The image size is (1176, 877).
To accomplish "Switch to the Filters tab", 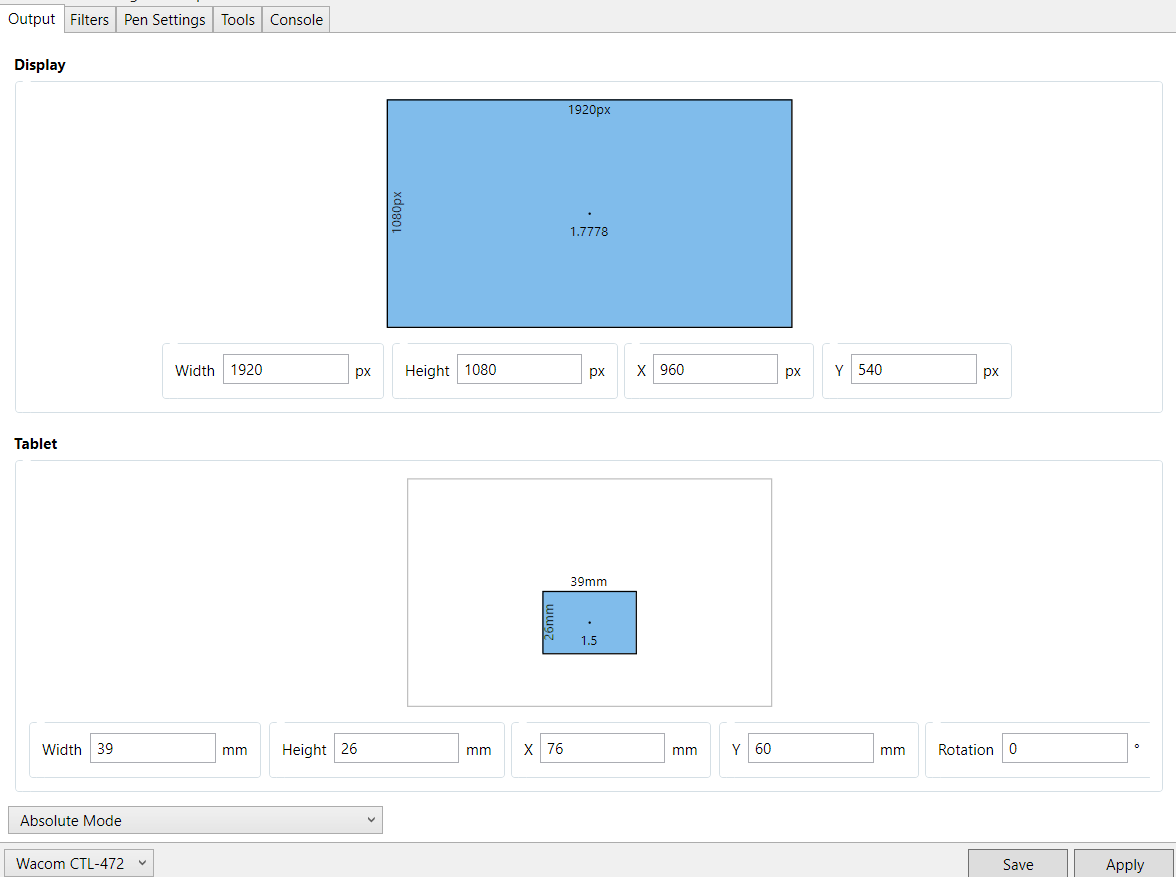I will pos(89,20).
